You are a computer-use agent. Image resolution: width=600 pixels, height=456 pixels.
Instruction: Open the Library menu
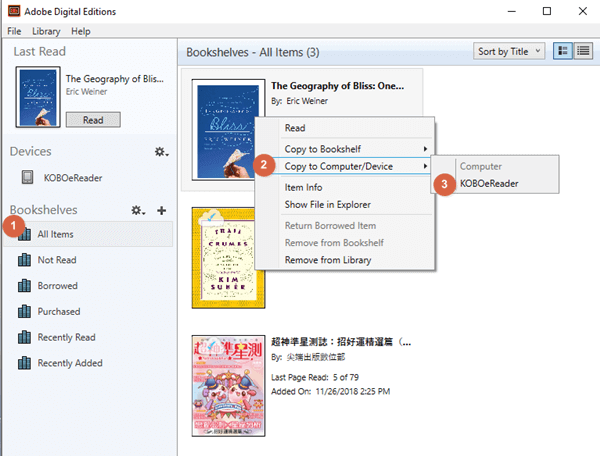(46, 31)
